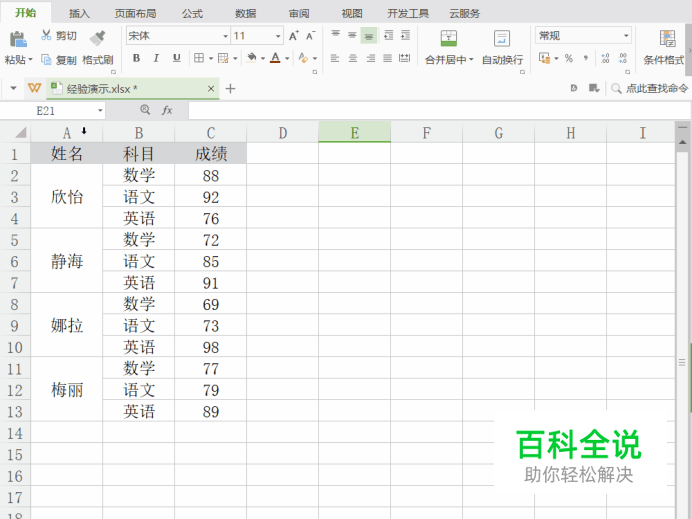Screen dimensions: 692x519
Task: Click the merged cell 静海
Action: point(67,261)
